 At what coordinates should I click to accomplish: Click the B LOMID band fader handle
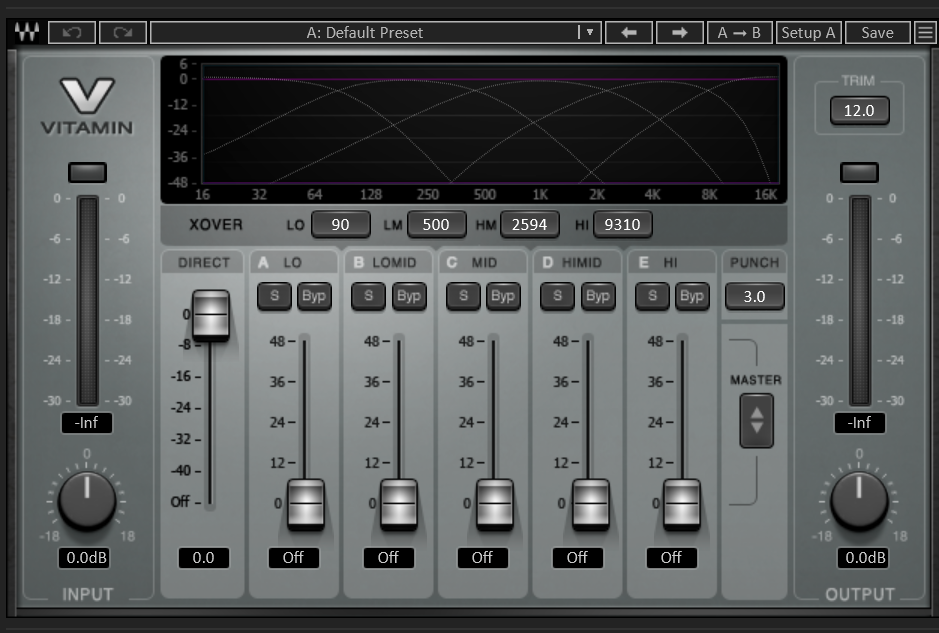click(x=399, y=504)
